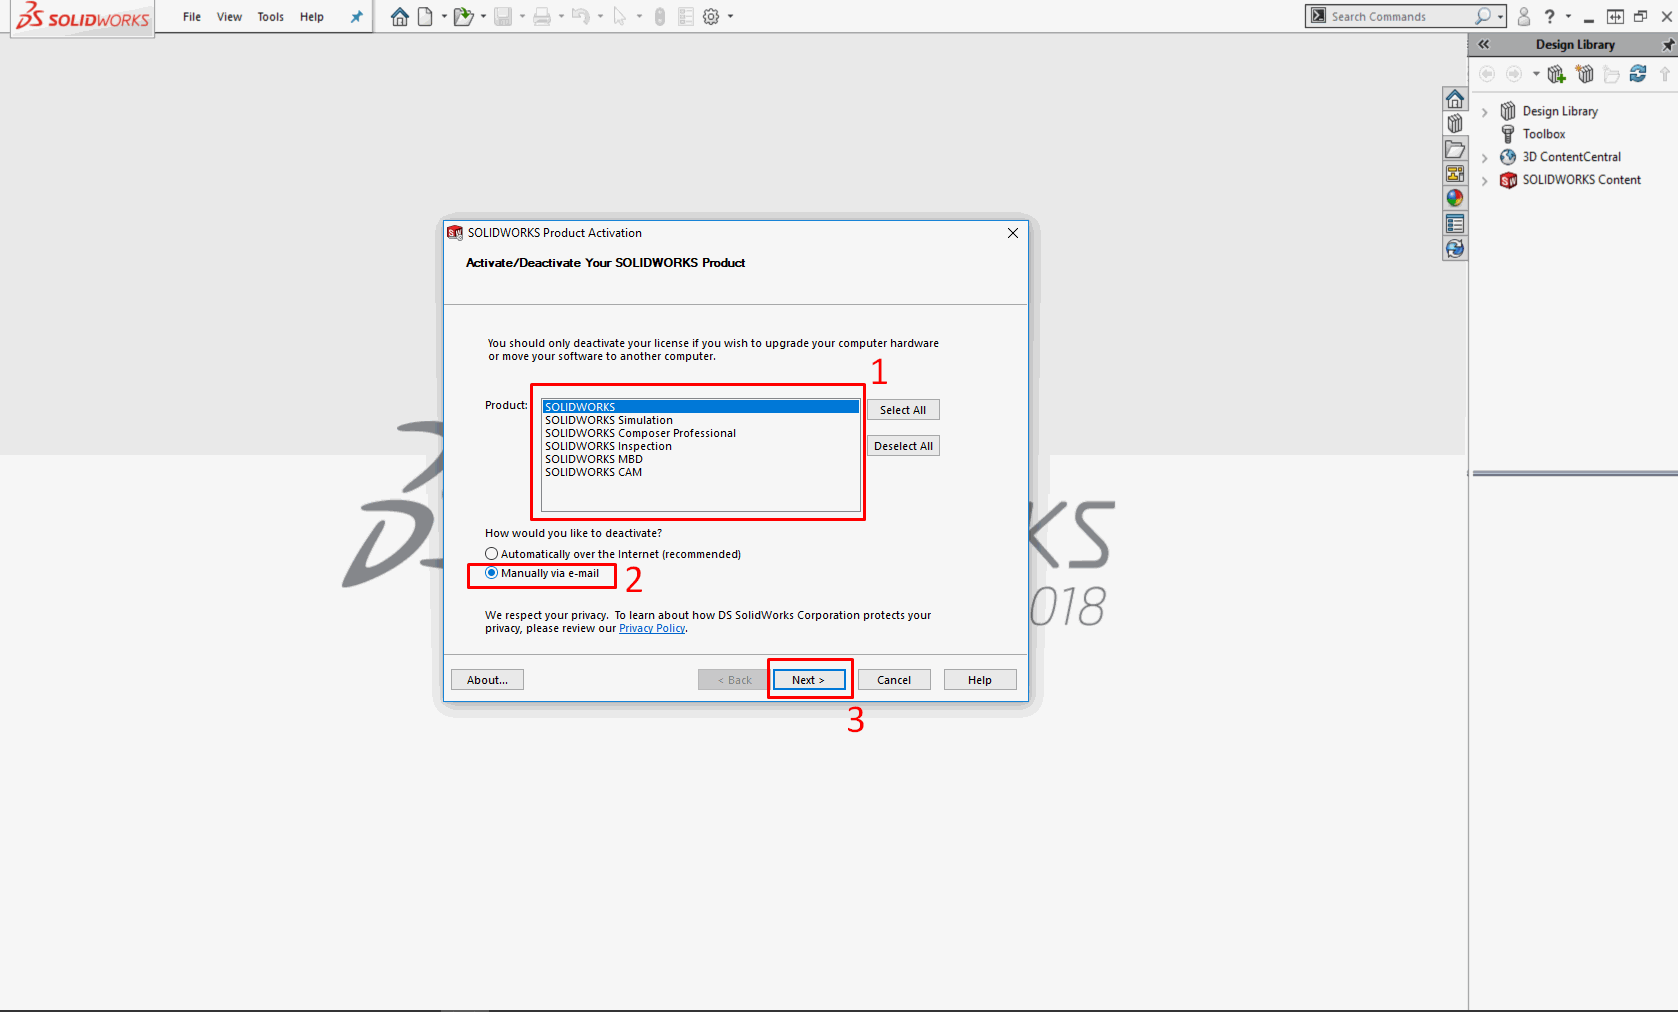Screen dimensions: 1678x1012
Task: Select Manually via e-mail radio button
Action: point(491,573)
